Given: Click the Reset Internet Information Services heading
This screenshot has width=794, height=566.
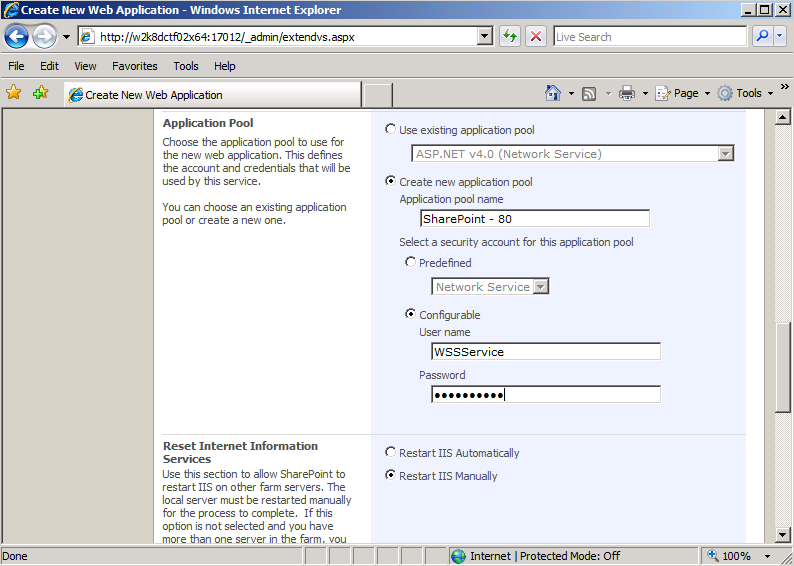Looking at the screenshot, I should (241, 452).
